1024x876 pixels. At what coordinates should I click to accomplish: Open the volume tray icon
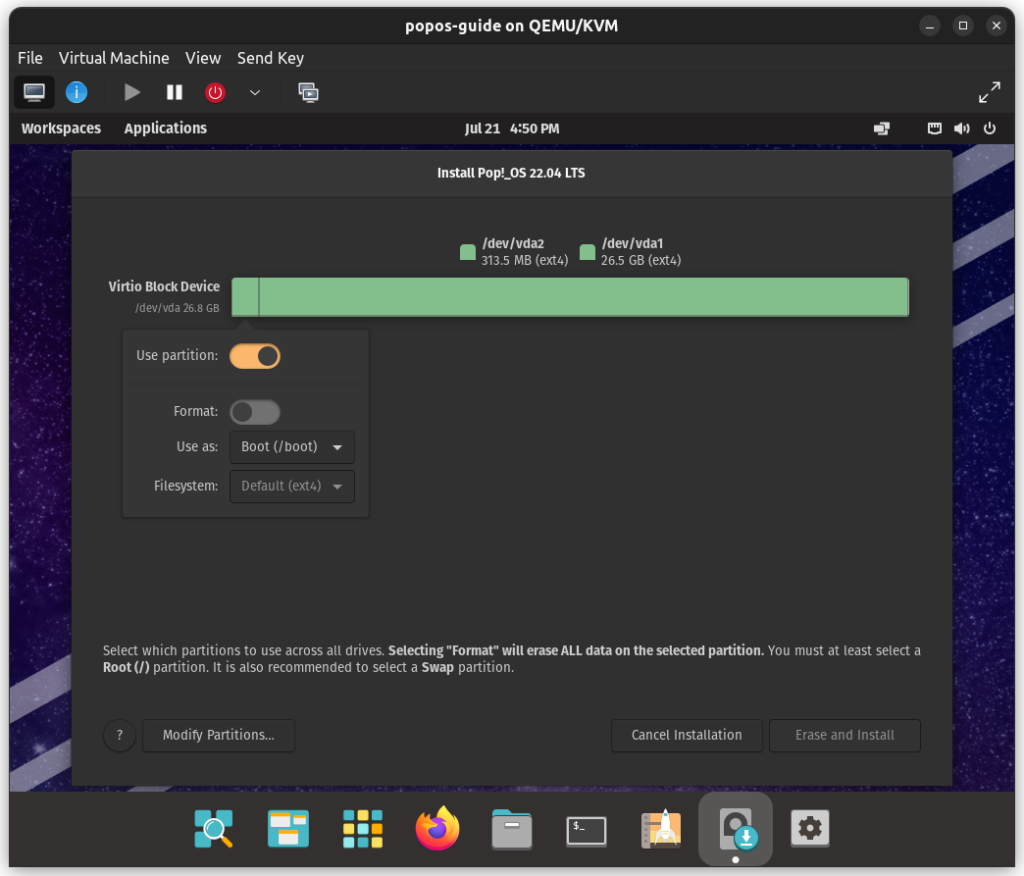[961, 129]
